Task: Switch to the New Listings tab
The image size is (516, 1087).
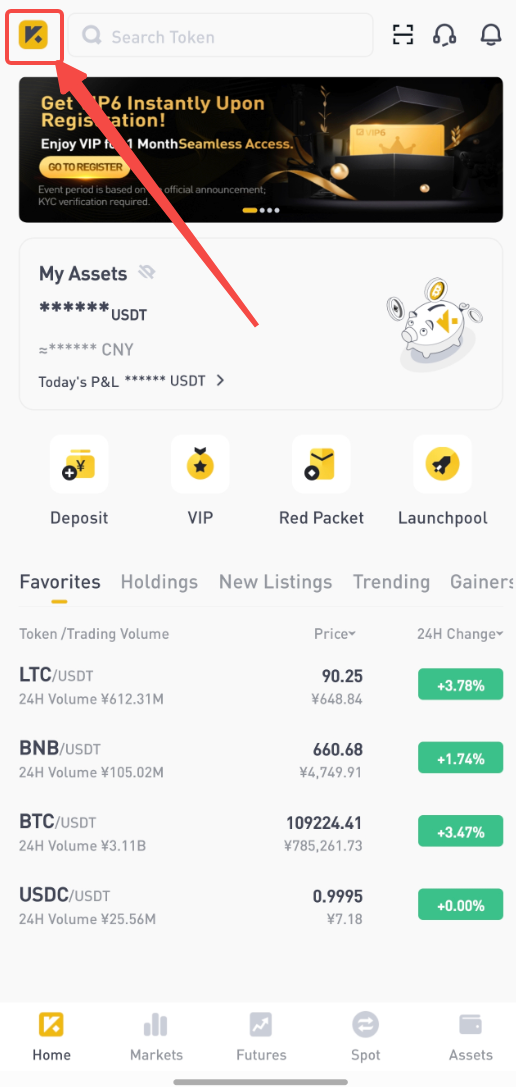Action: point(275,582)
